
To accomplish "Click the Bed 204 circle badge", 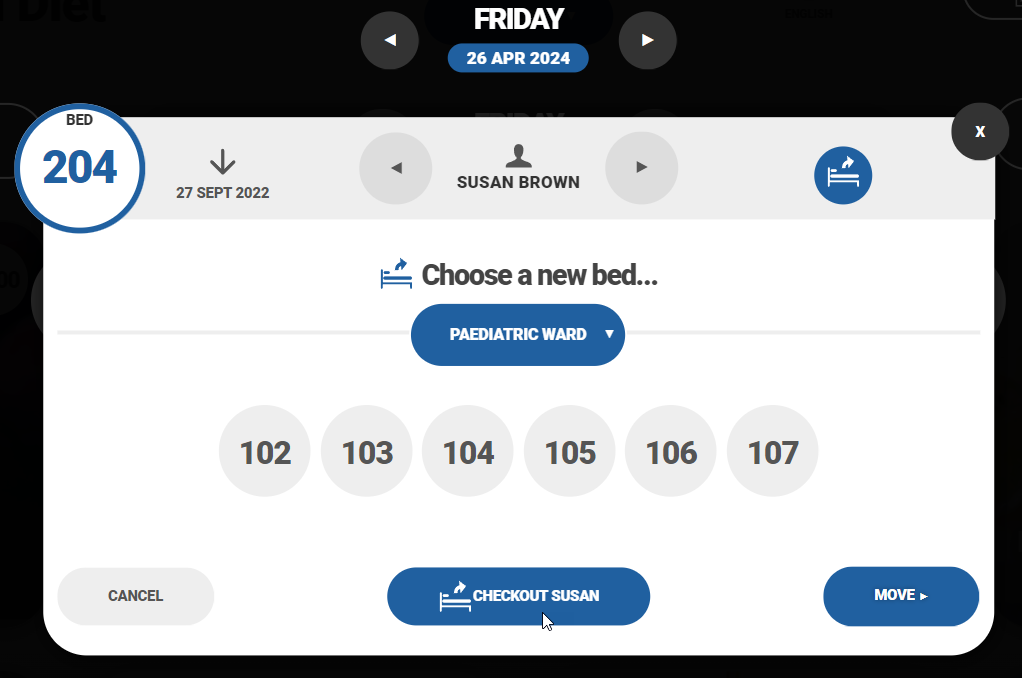I will tap(80, 168).
